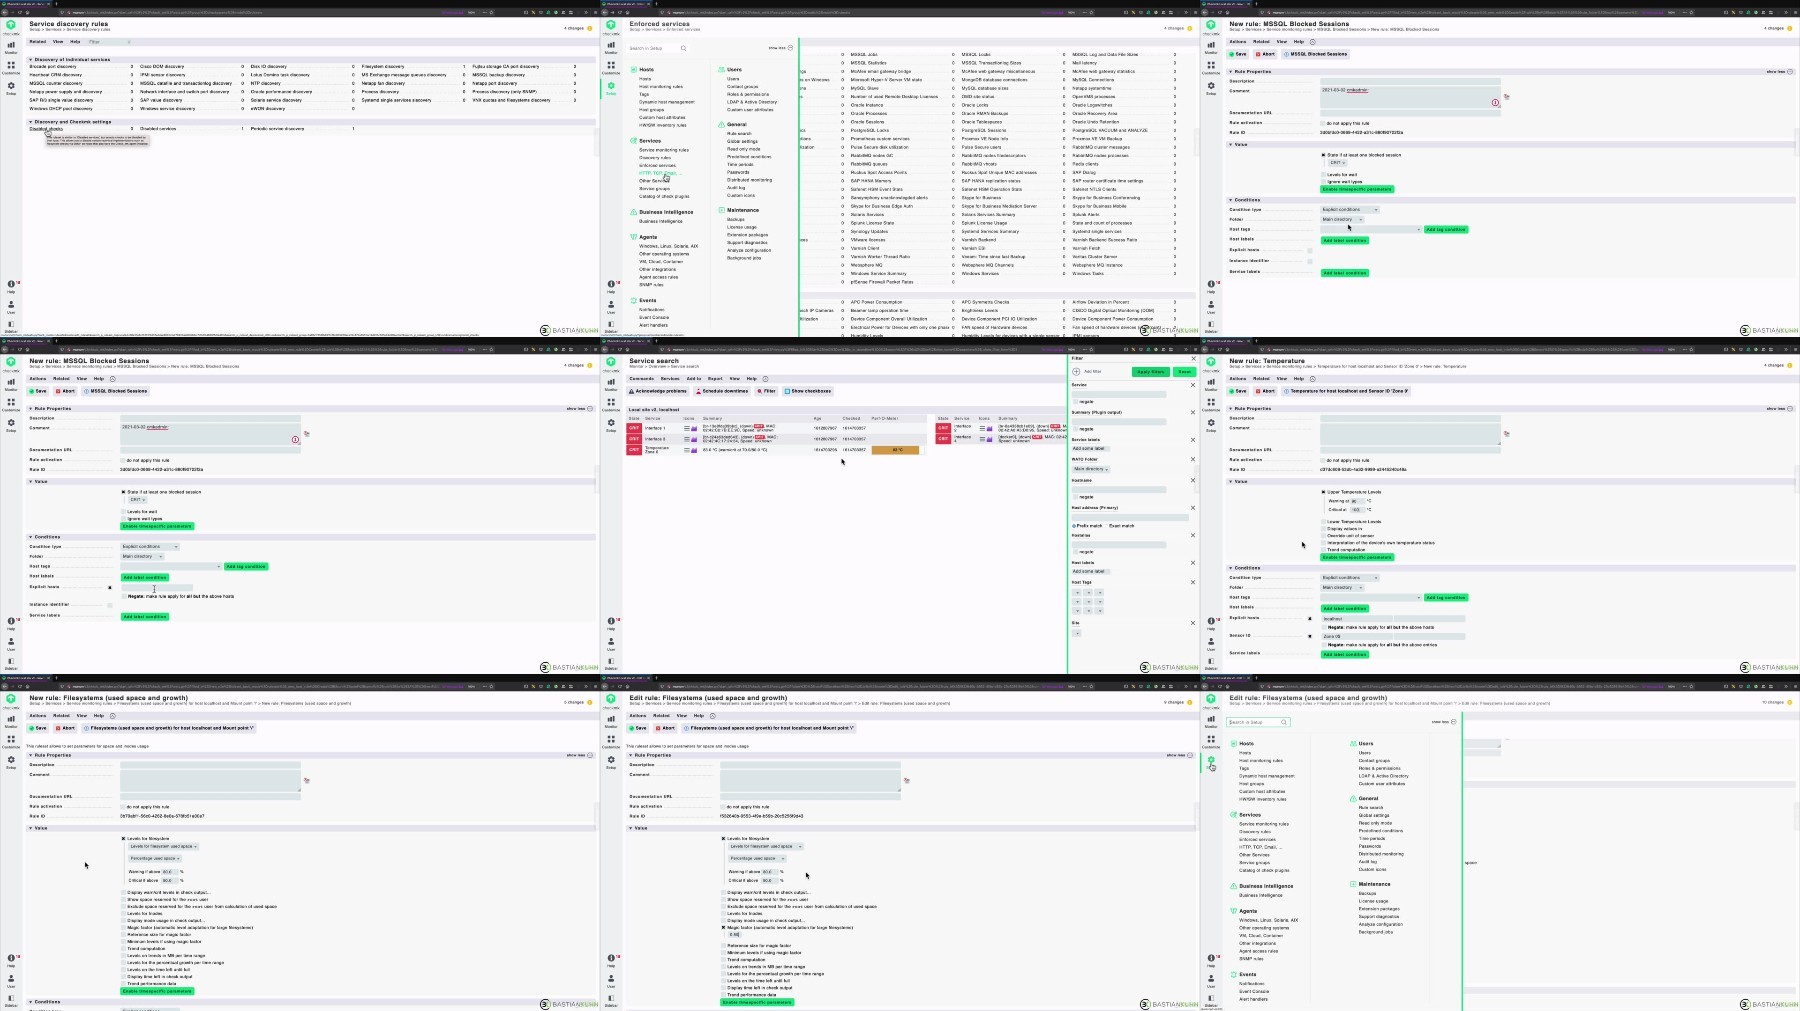Toggle Magic factor checkbox in Edit rule: Filesystems
This screenshot has height=1011, width=1800.
click(x=724, y=928)
